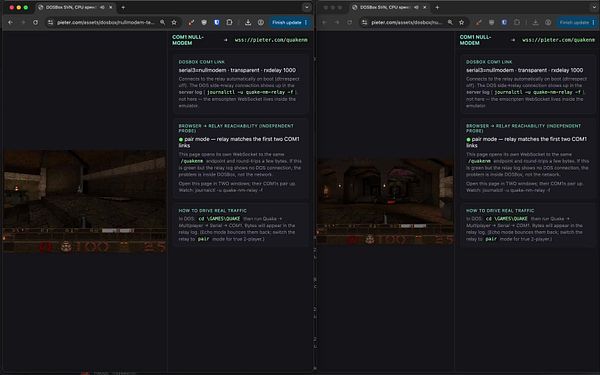The image size is (600, 375).
Task: Mute the right window's DOSBox tab audio
Action: (416, 7)
